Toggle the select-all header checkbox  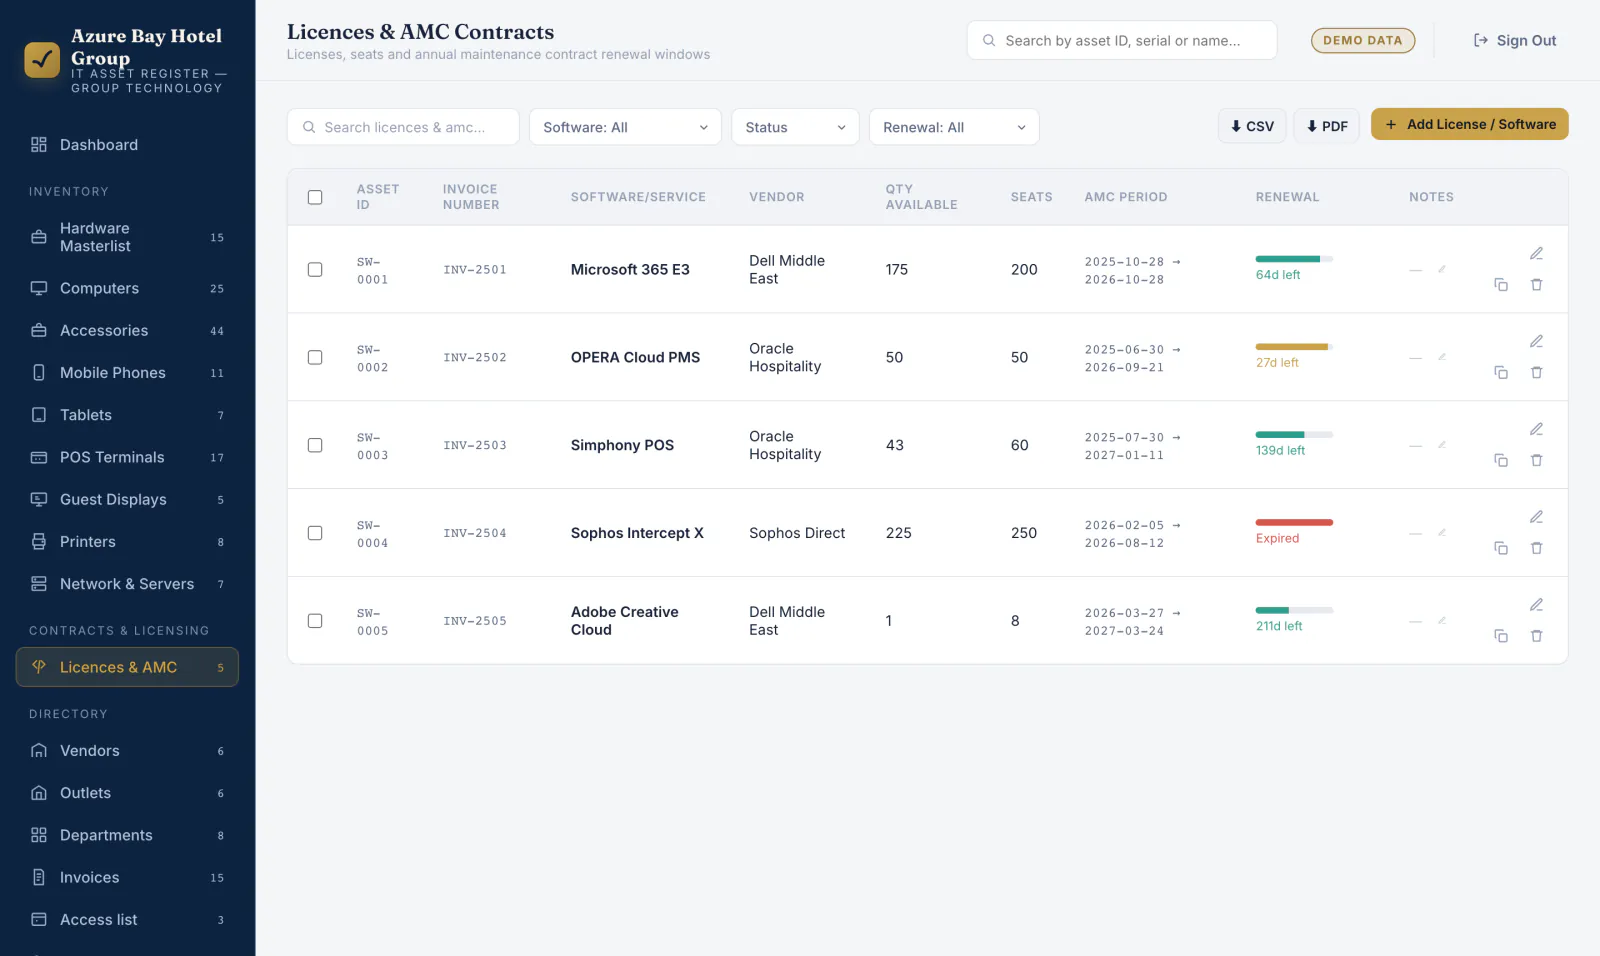pos(315,197)
